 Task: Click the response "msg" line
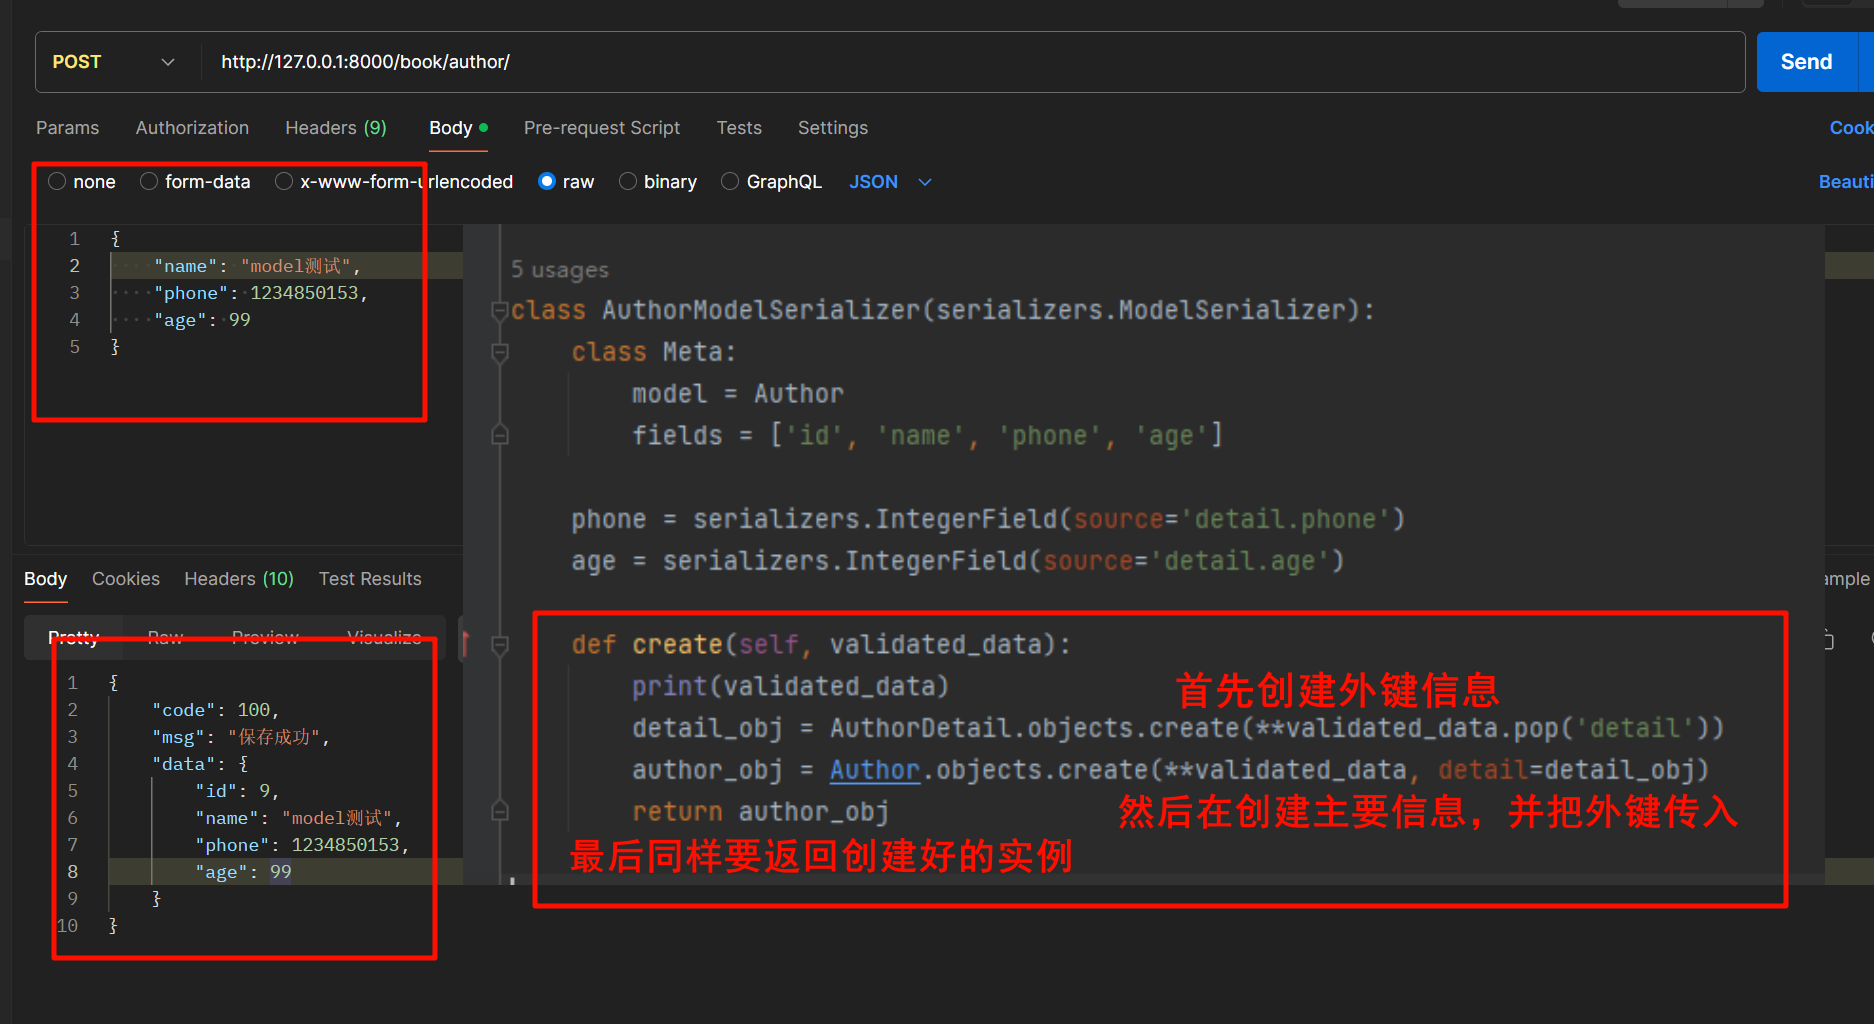tap(240, 737)
